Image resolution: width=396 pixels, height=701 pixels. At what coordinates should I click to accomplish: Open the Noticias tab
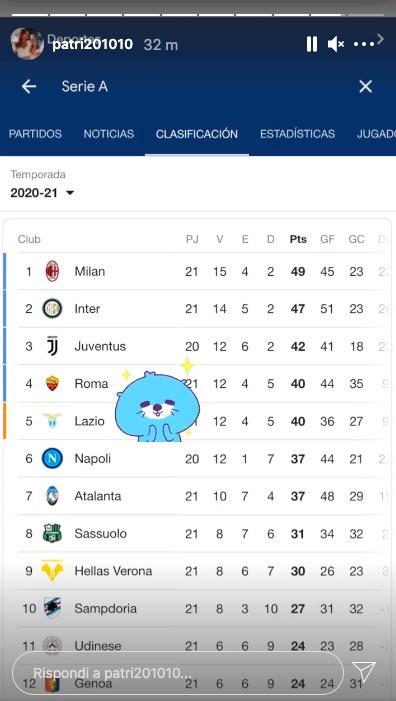pos(109,134)
